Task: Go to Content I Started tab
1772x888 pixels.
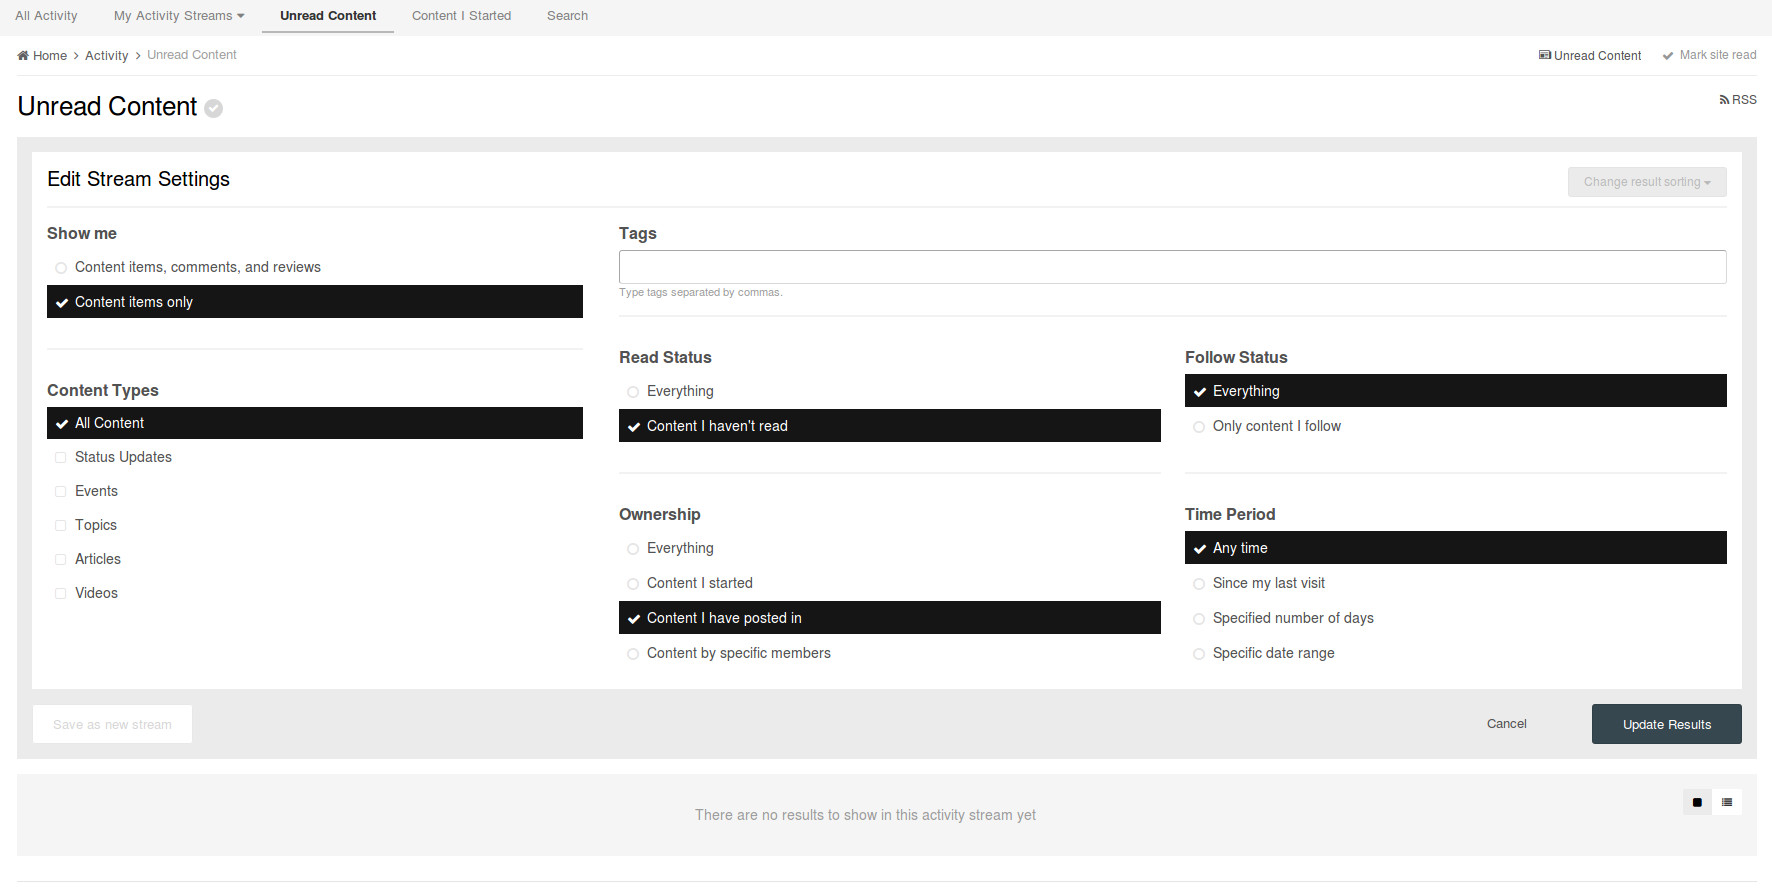Action: (x=461, y=16)
